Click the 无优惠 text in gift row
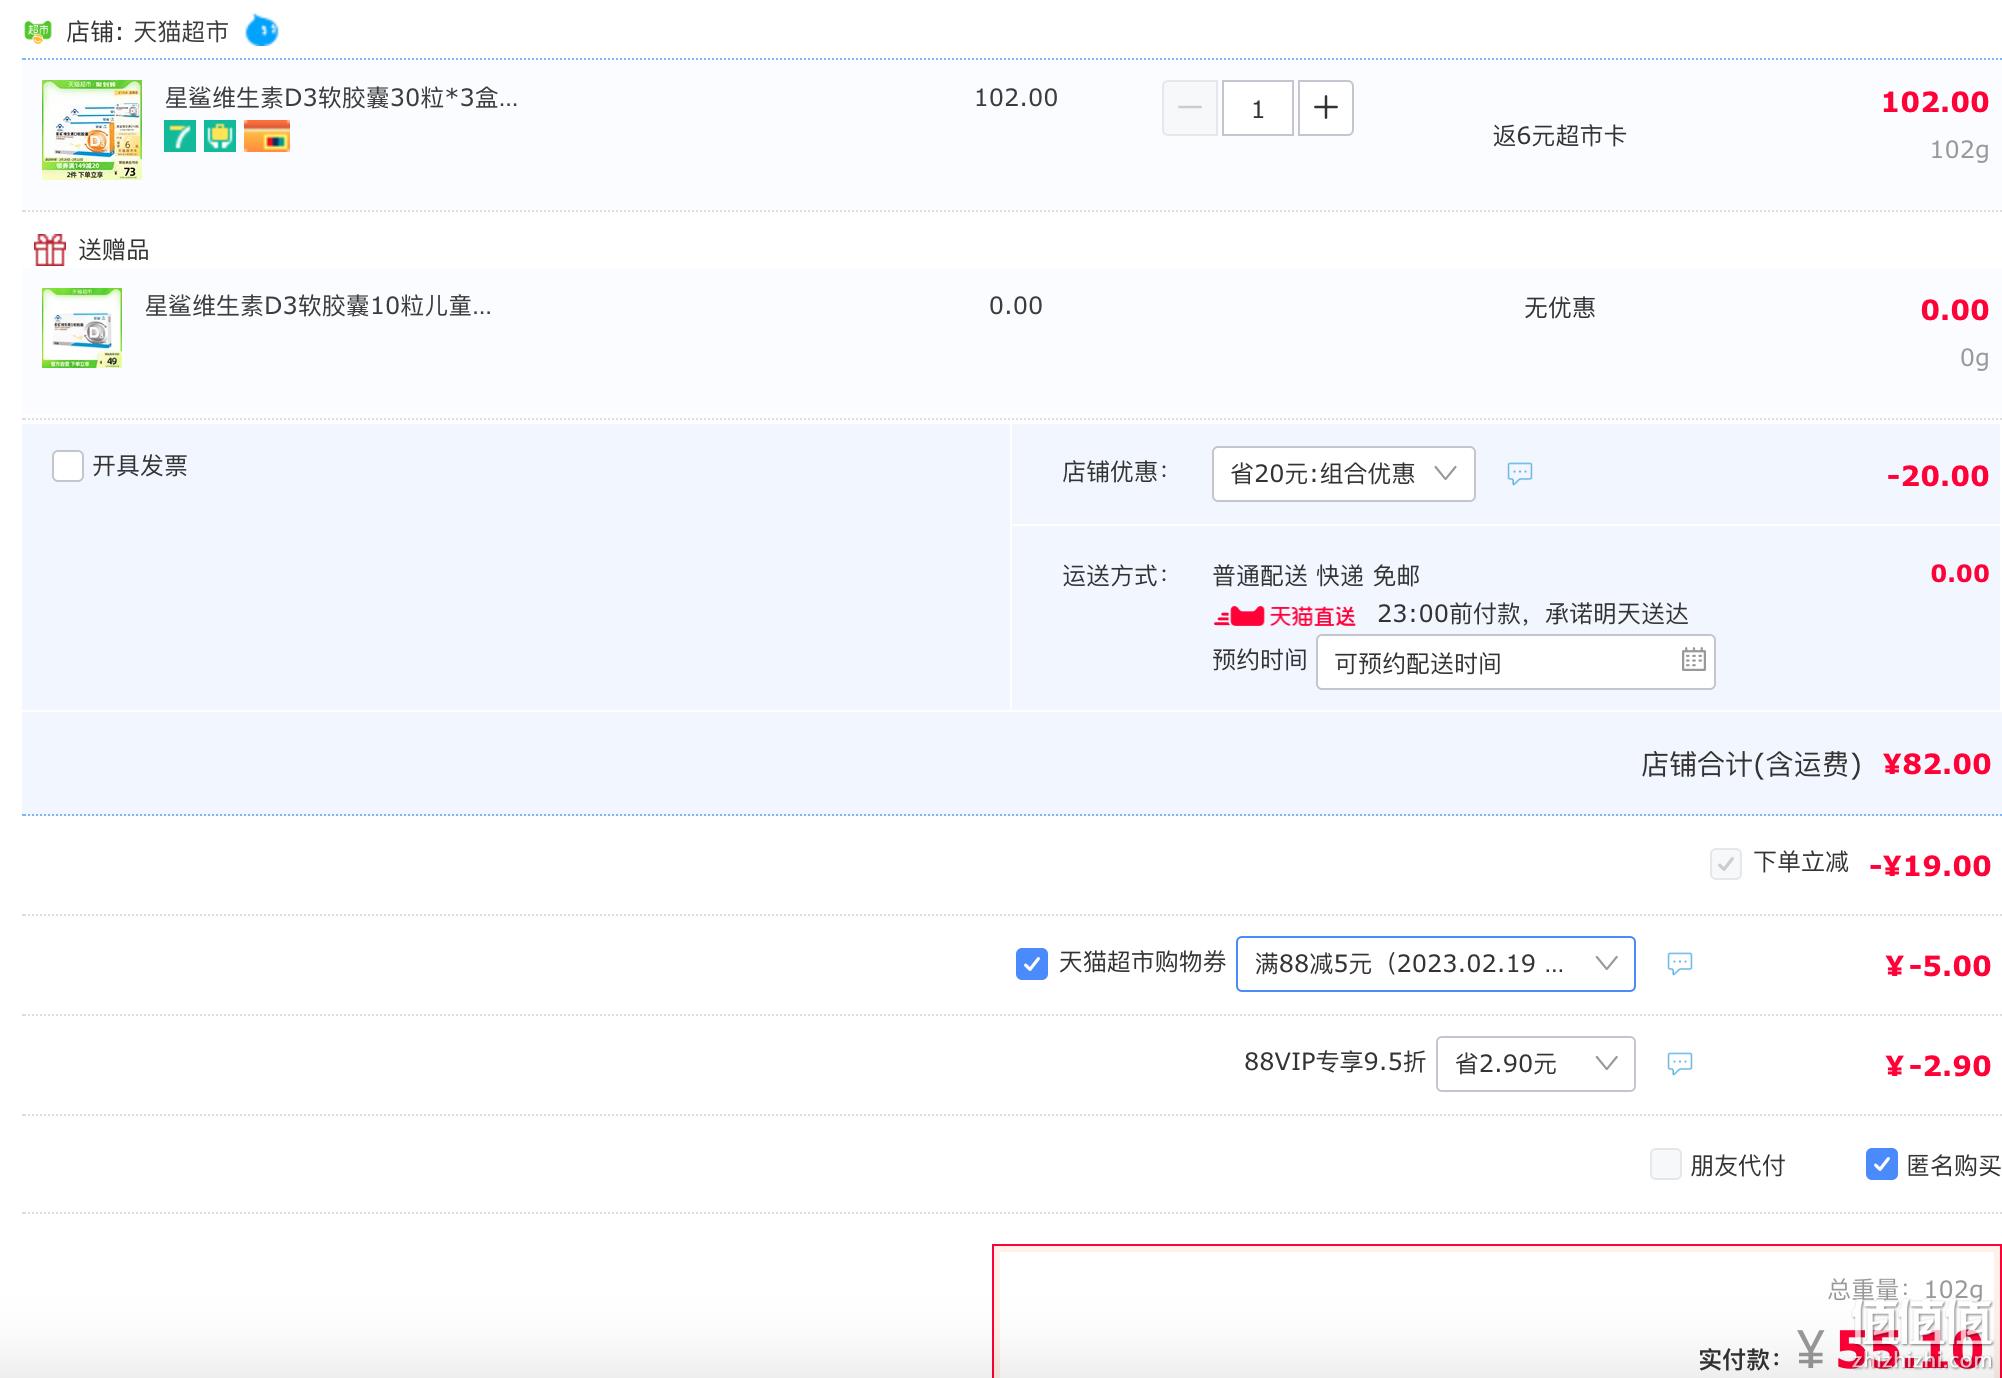2002x1378 pixels. pos(1560,308)
